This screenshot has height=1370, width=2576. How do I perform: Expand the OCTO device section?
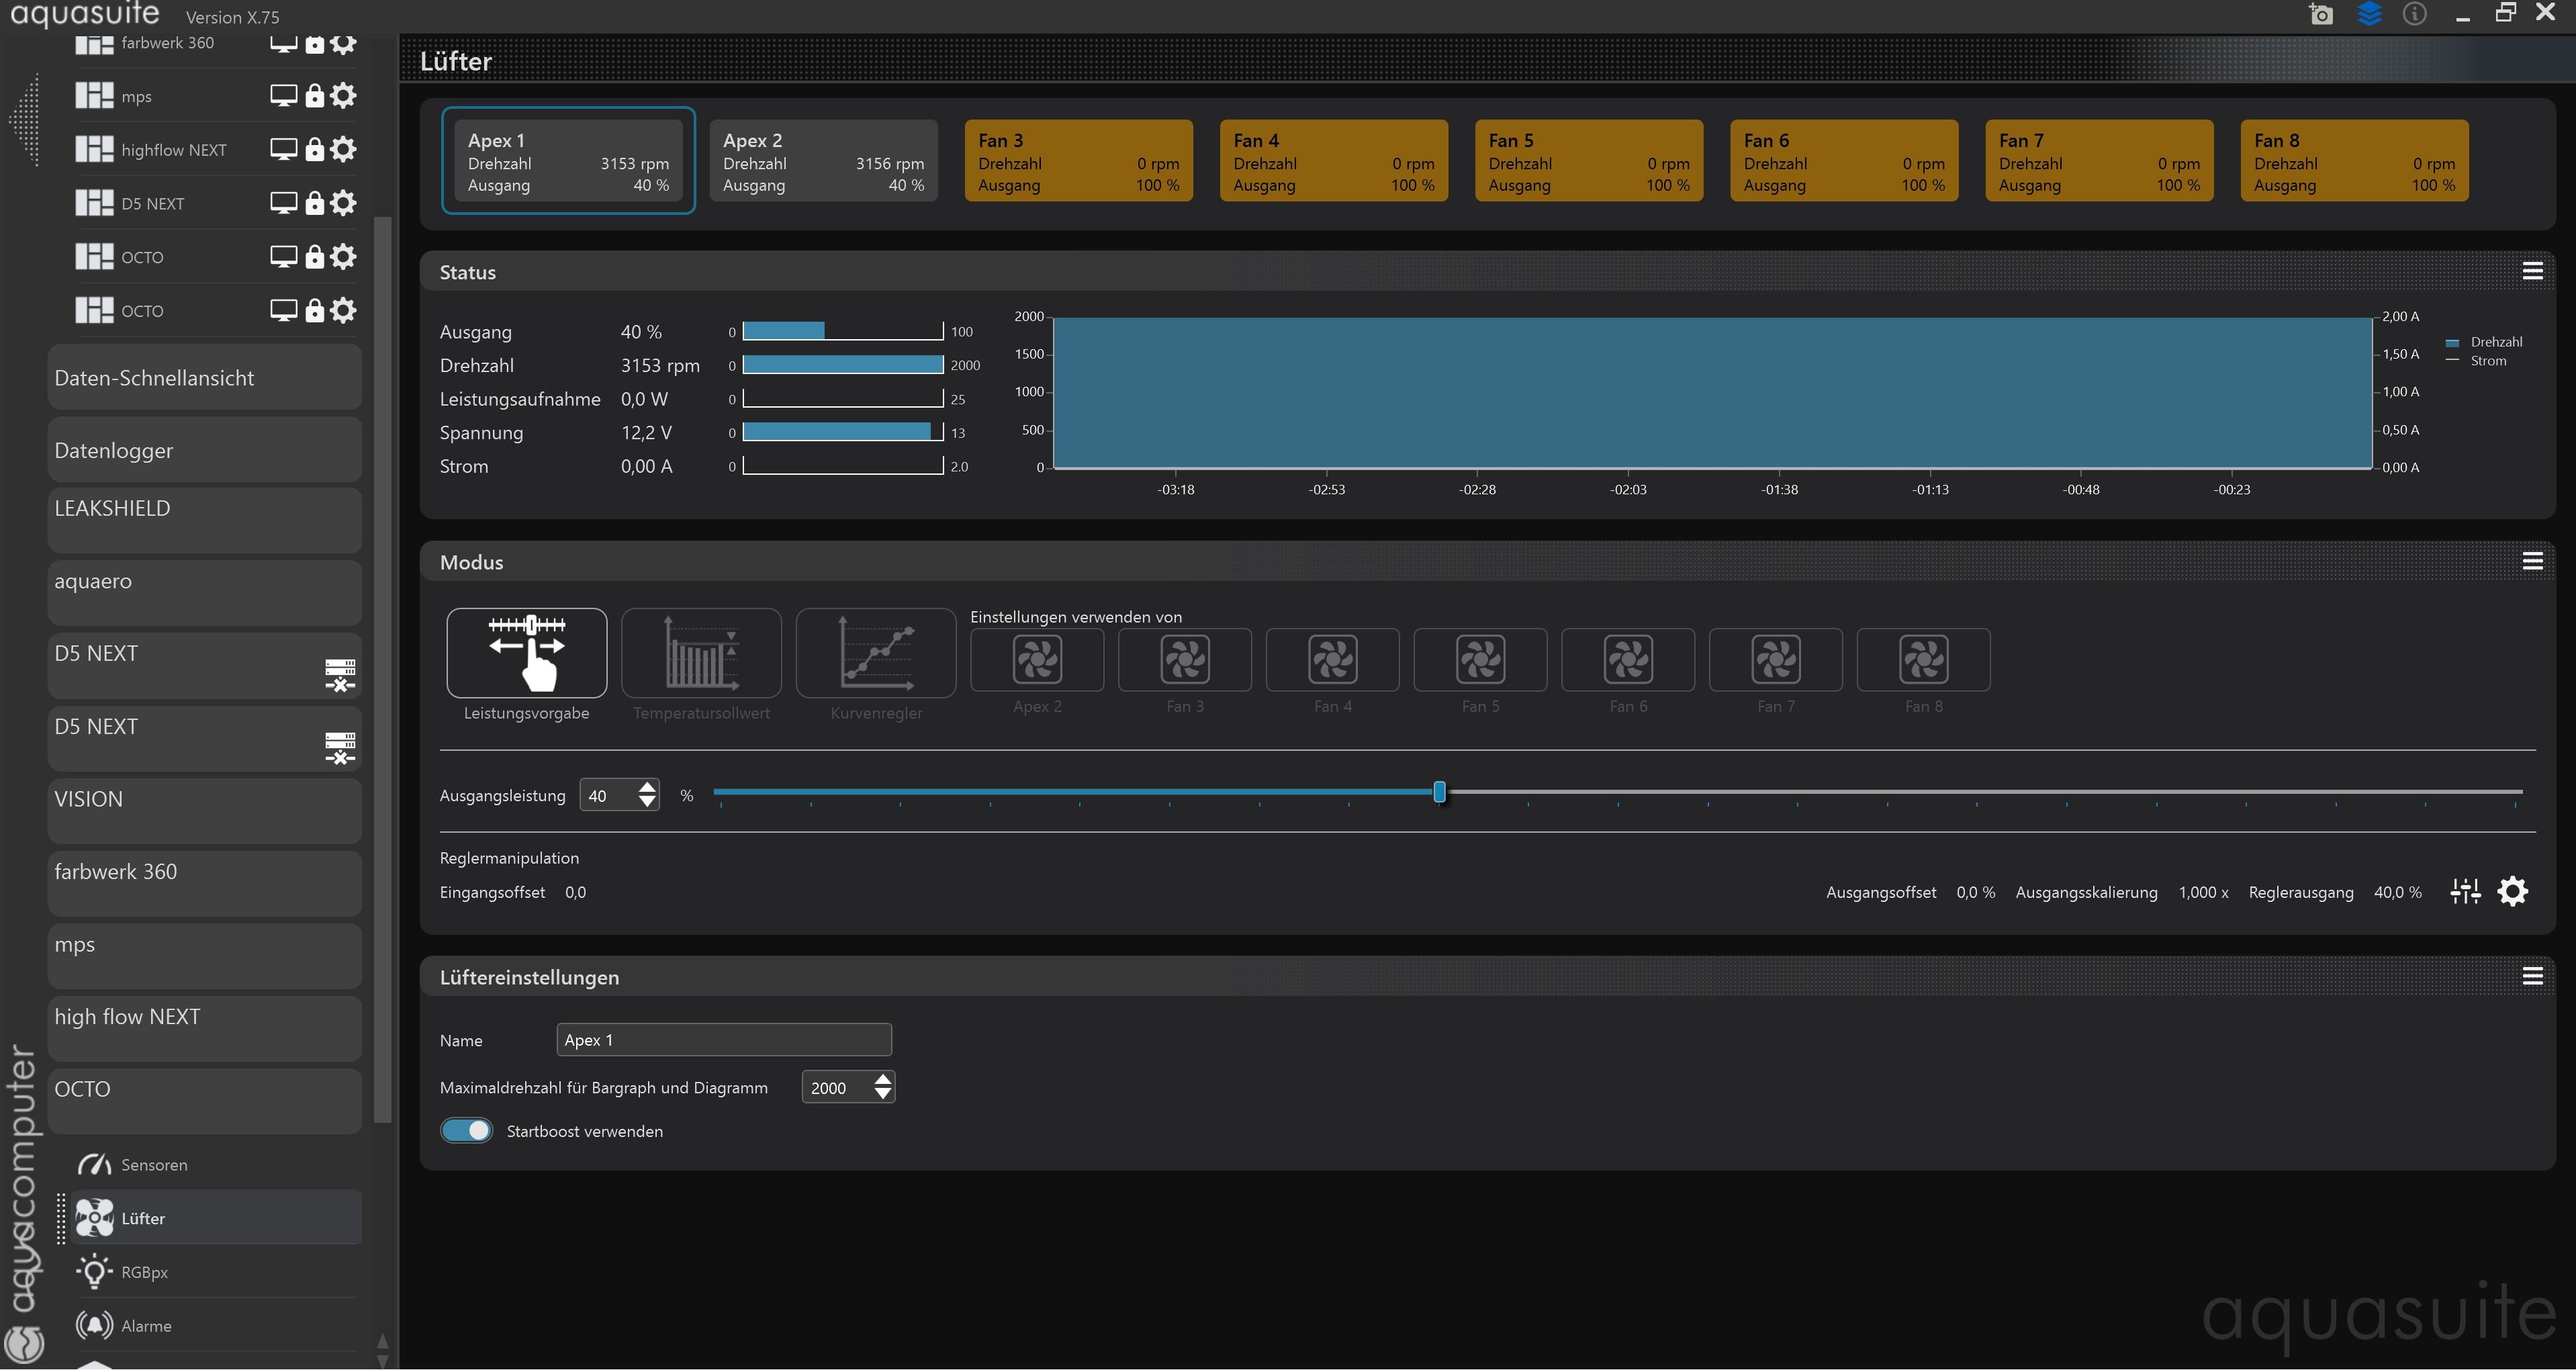[x=204, y=1101]
